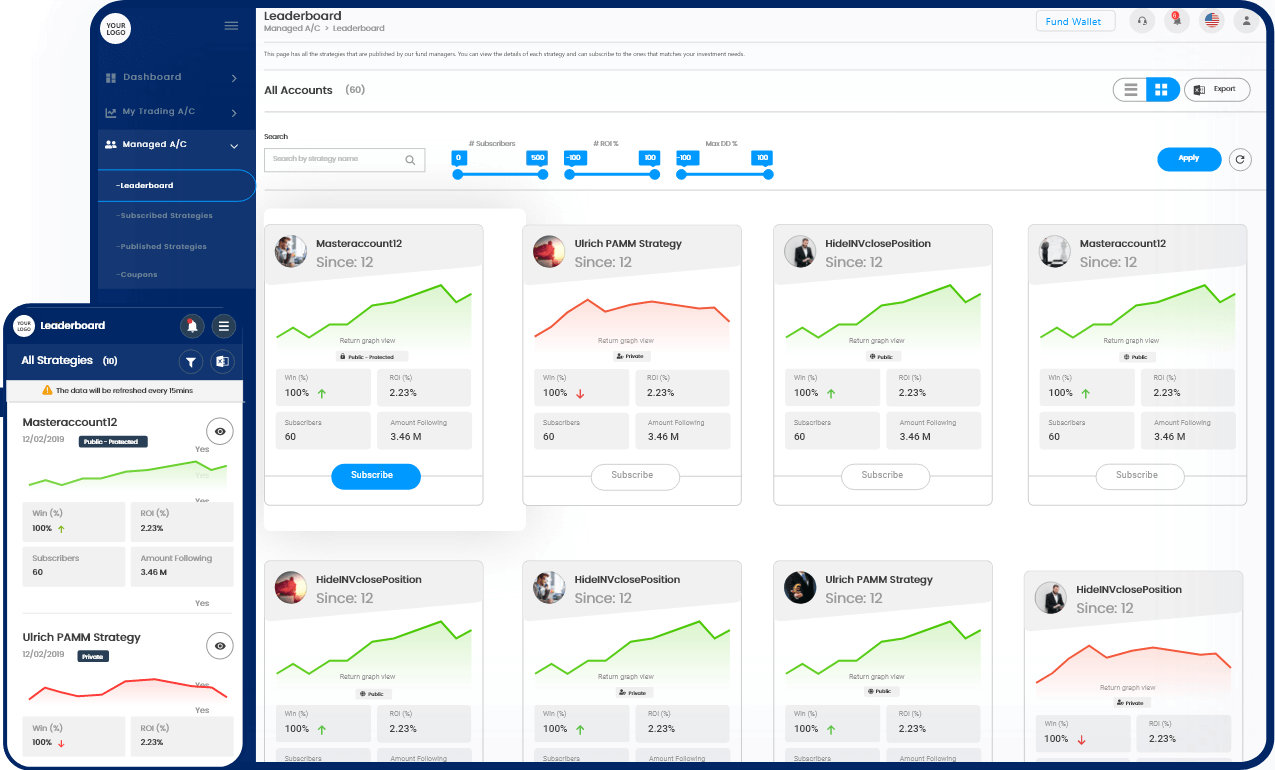Click the Public – Protected badge on mobile
Viewport: 1275px width, 770px height.
coord(113,441)
